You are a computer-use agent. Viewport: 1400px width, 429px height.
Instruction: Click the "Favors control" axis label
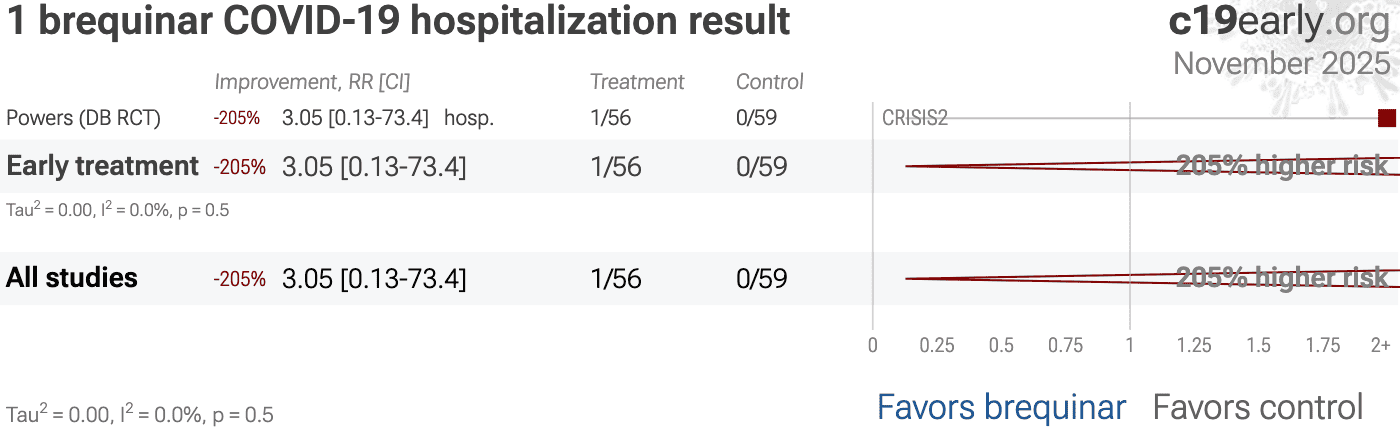(1258, 407)
